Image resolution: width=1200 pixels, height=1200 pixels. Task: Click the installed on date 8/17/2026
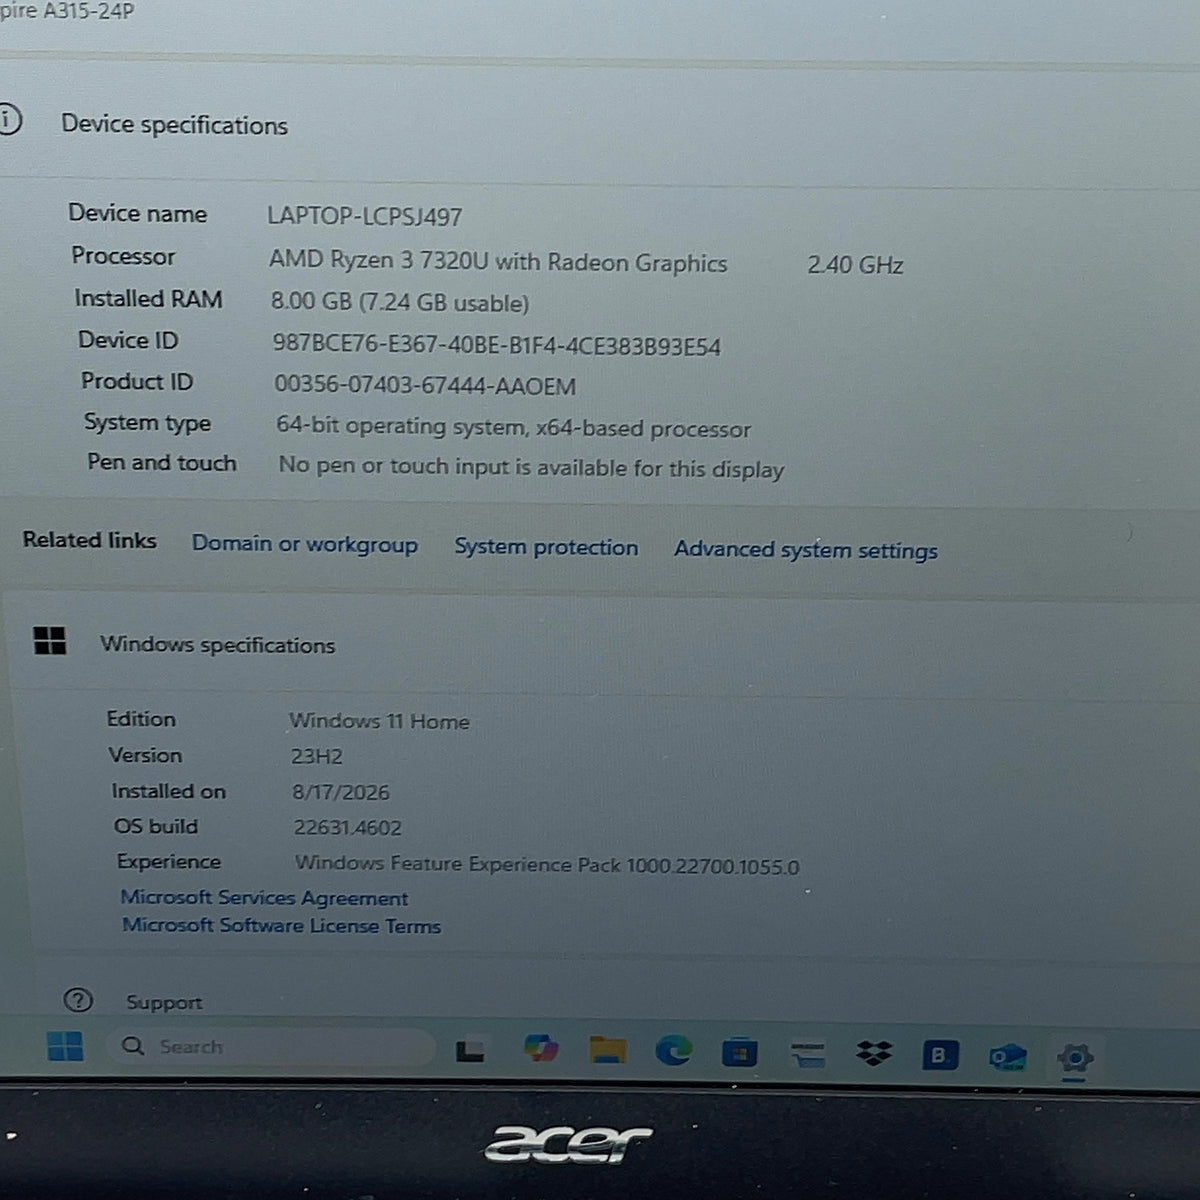click(341, 792)
